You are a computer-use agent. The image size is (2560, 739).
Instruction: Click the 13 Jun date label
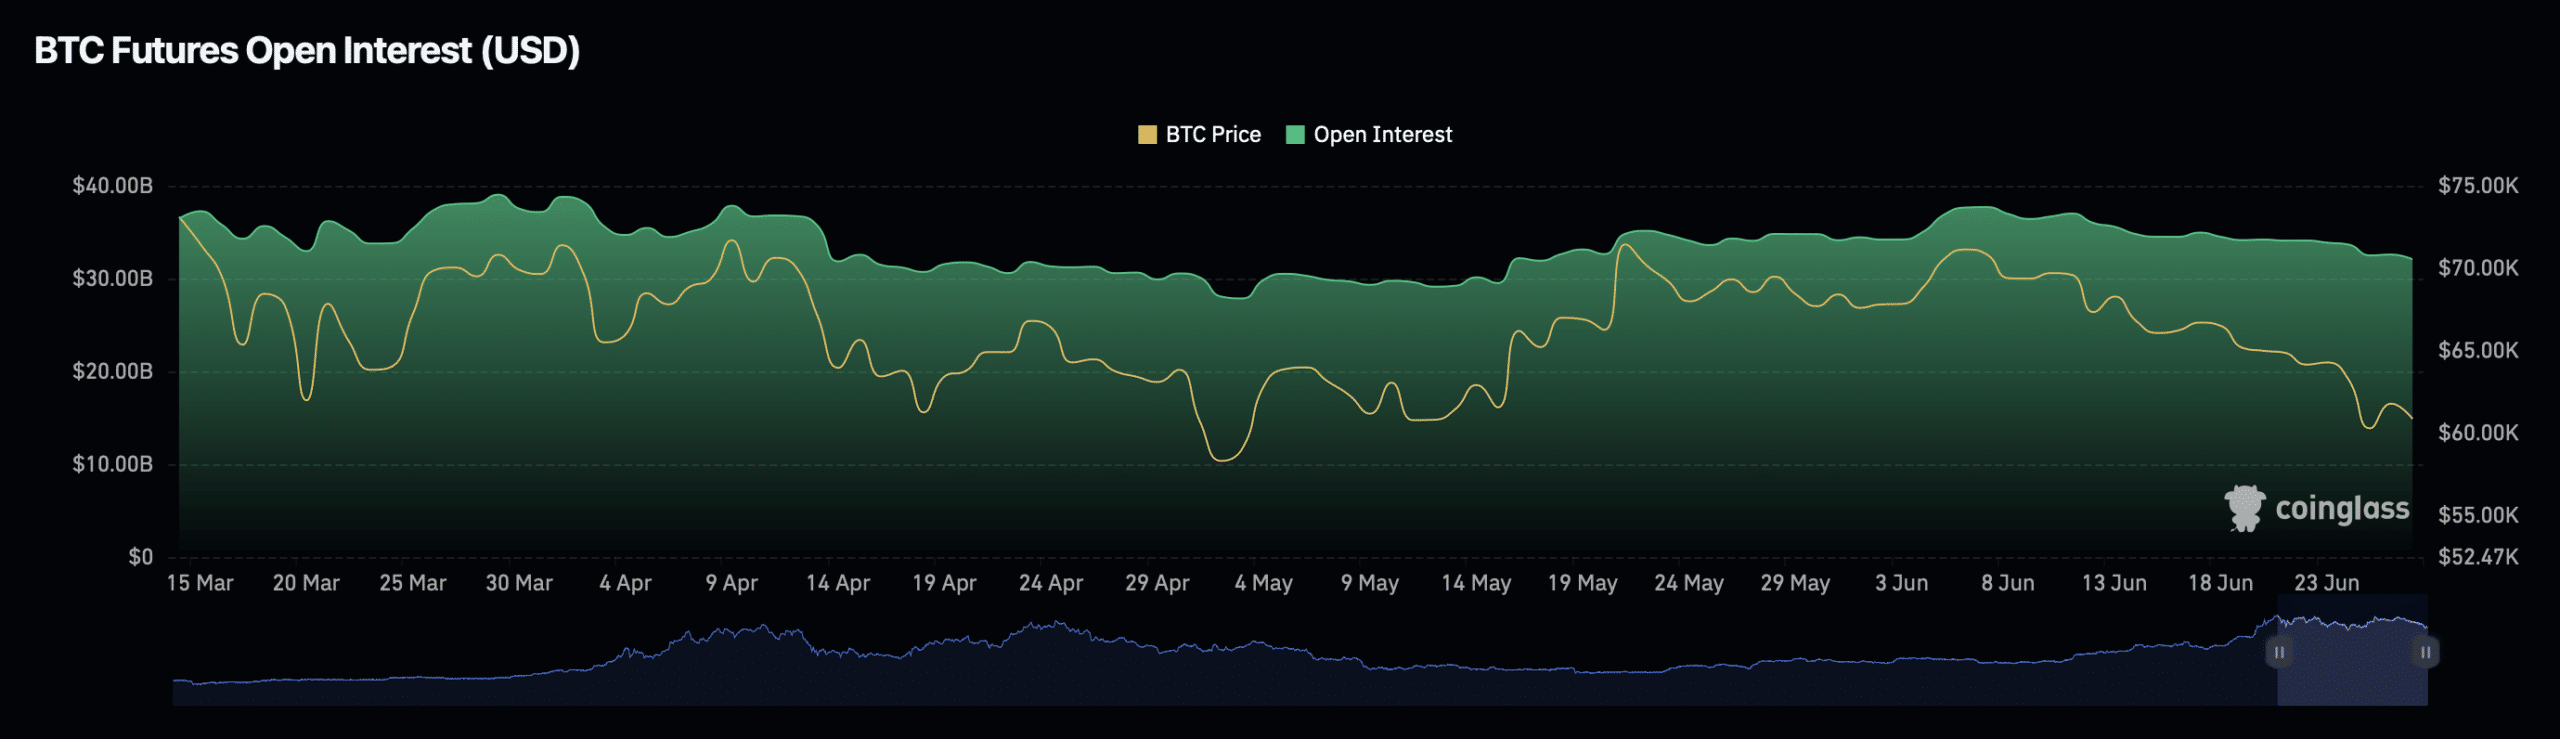pos(2114,583)
